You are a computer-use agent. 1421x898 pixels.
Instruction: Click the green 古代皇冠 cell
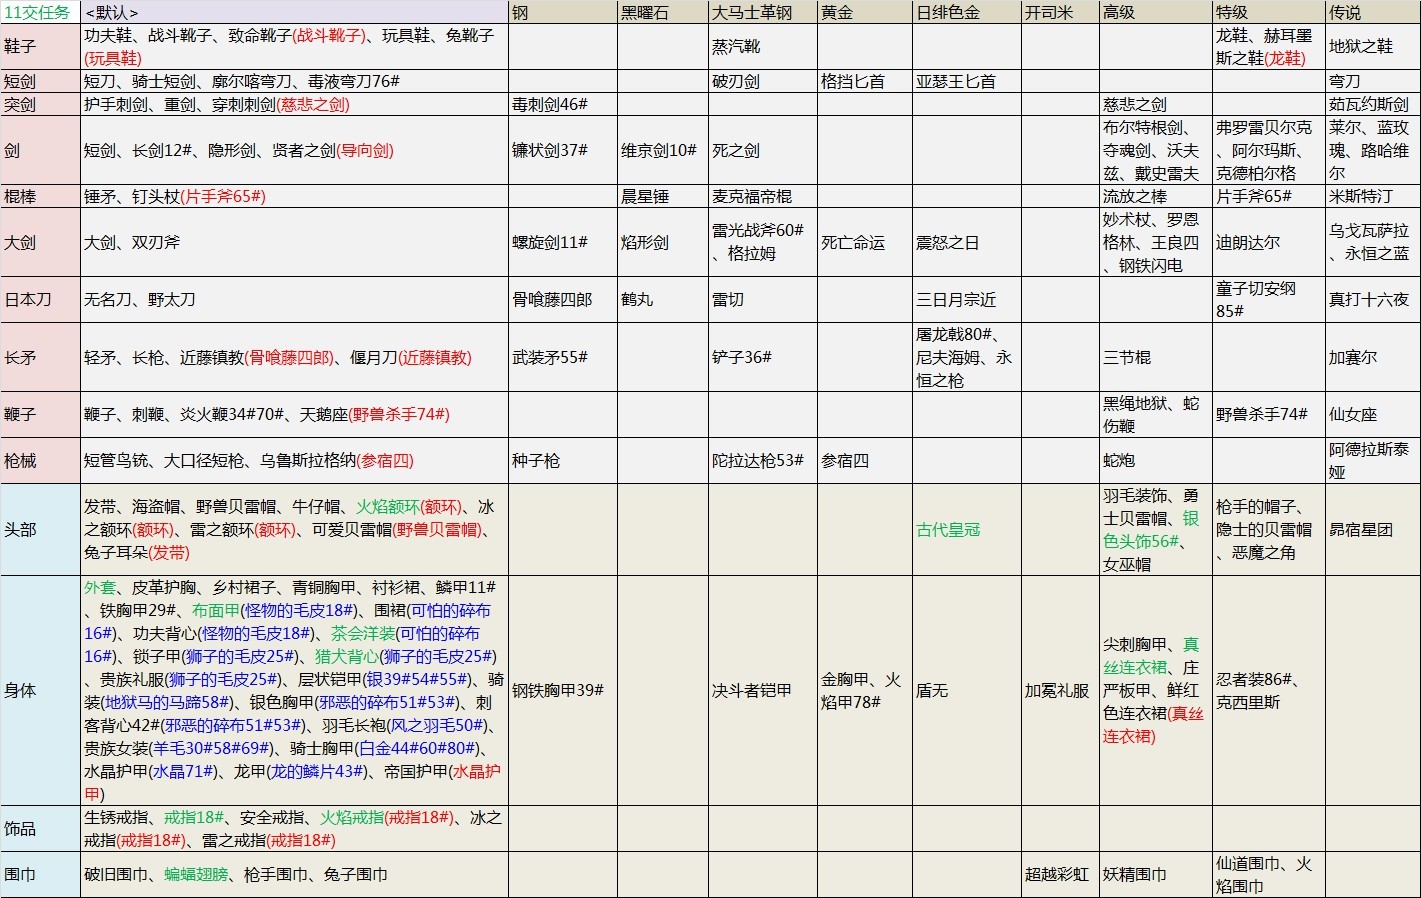point(948,529)
